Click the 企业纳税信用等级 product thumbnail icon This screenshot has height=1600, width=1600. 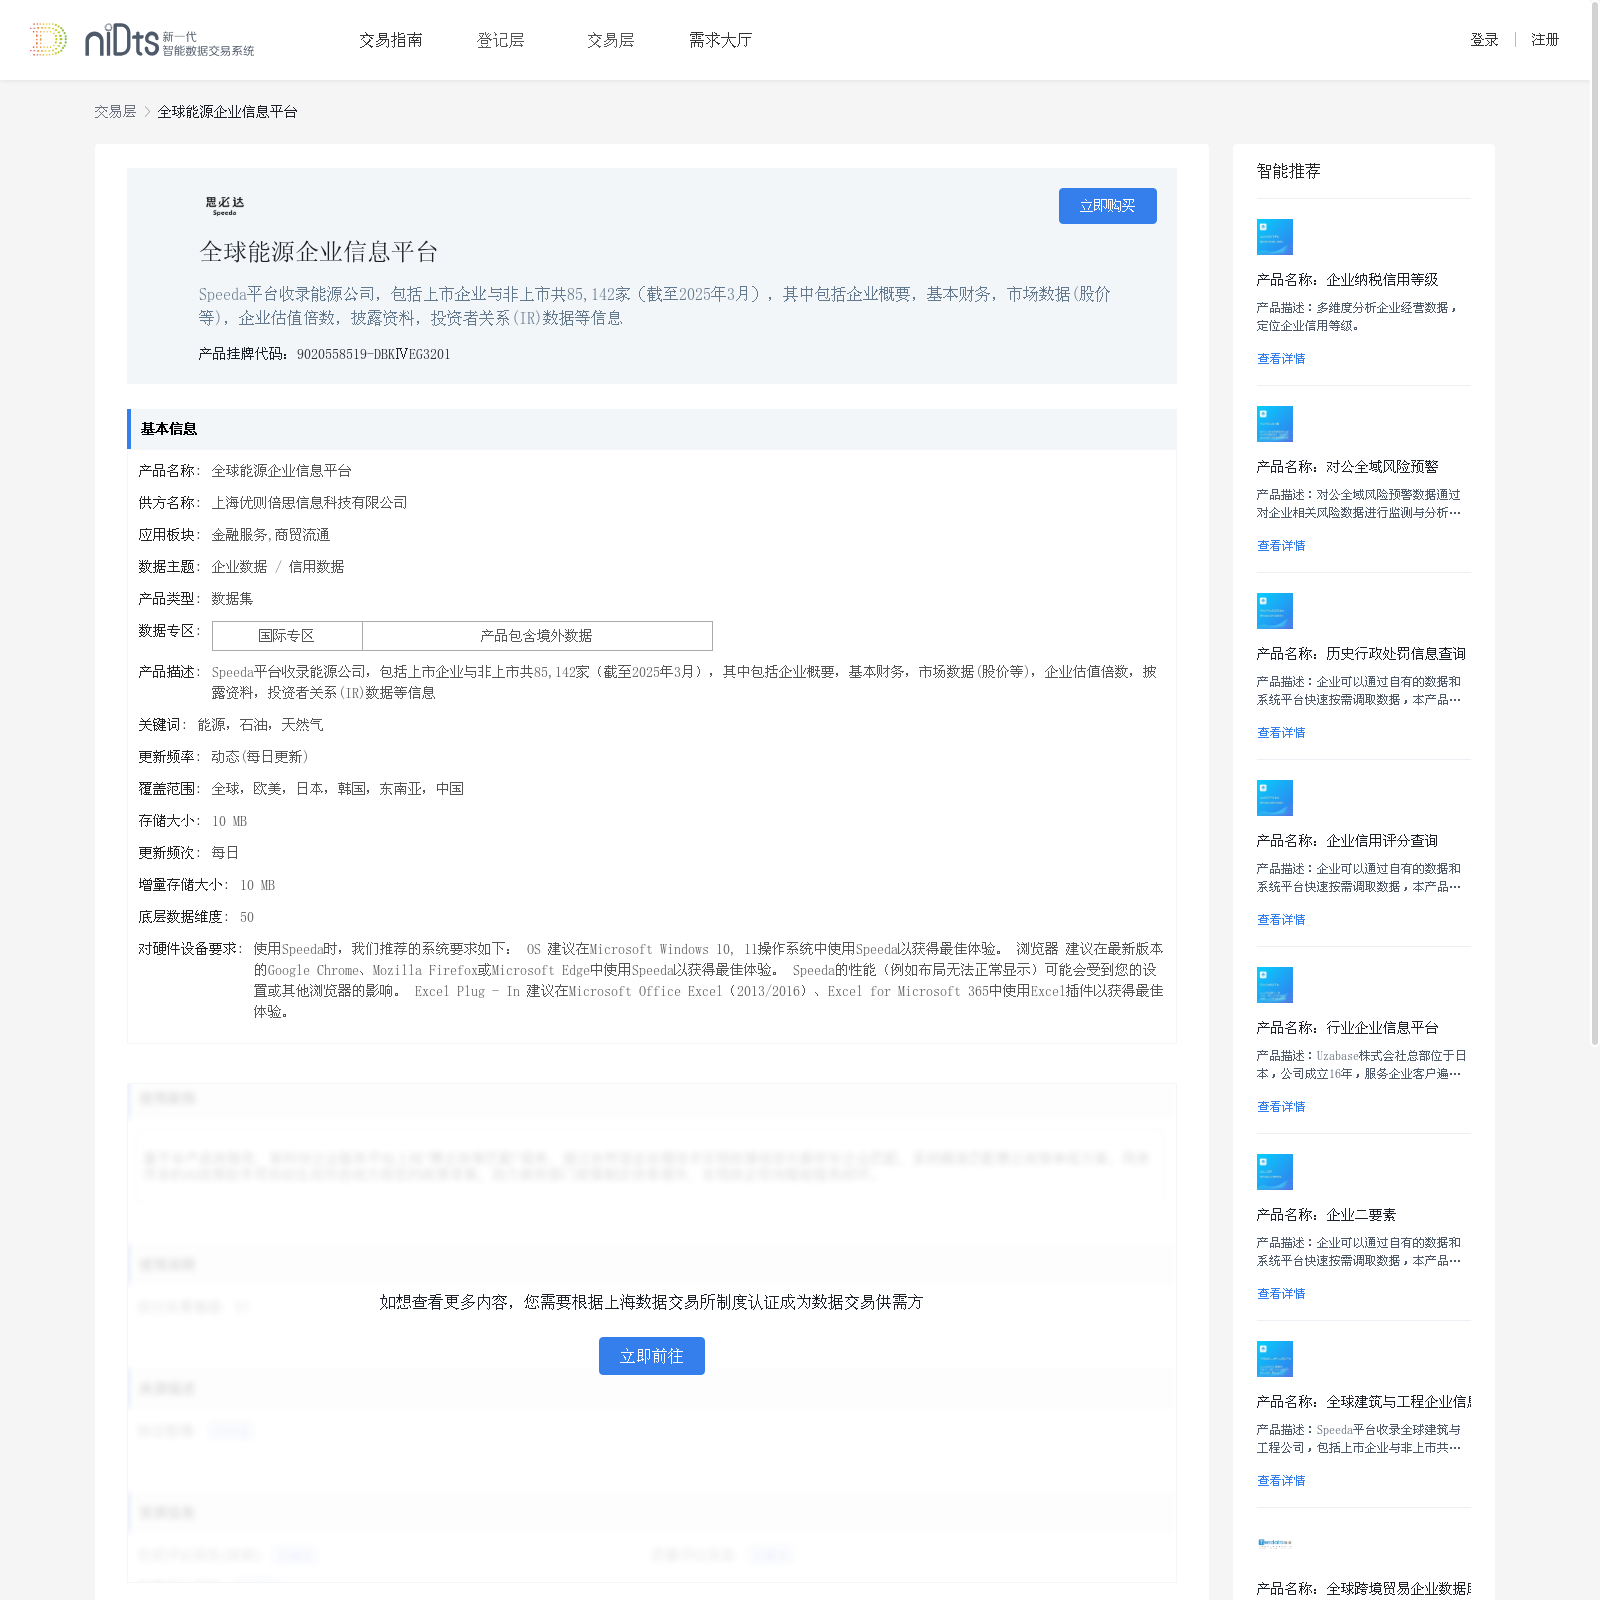point(1275,237)
